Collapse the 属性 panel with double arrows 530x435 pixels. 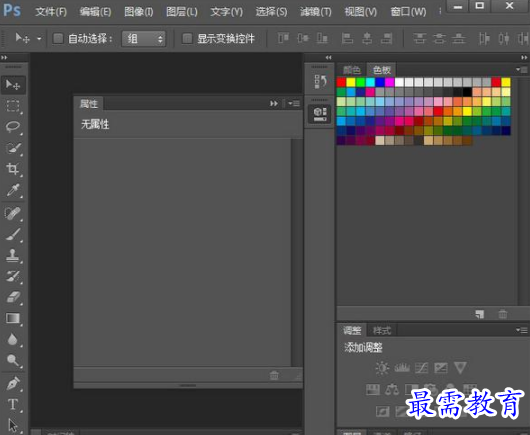coord(273,103)
